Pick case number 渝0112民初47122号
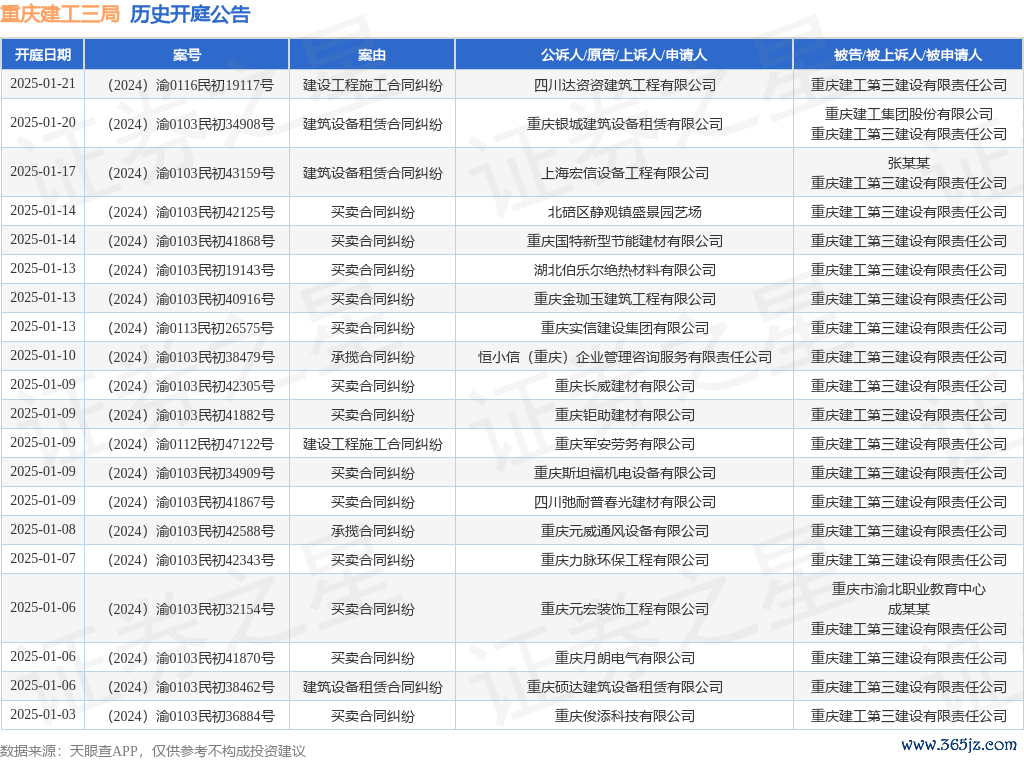Image resolution: width=1024 pixels, height=760 pixels. tap(191, 444)
